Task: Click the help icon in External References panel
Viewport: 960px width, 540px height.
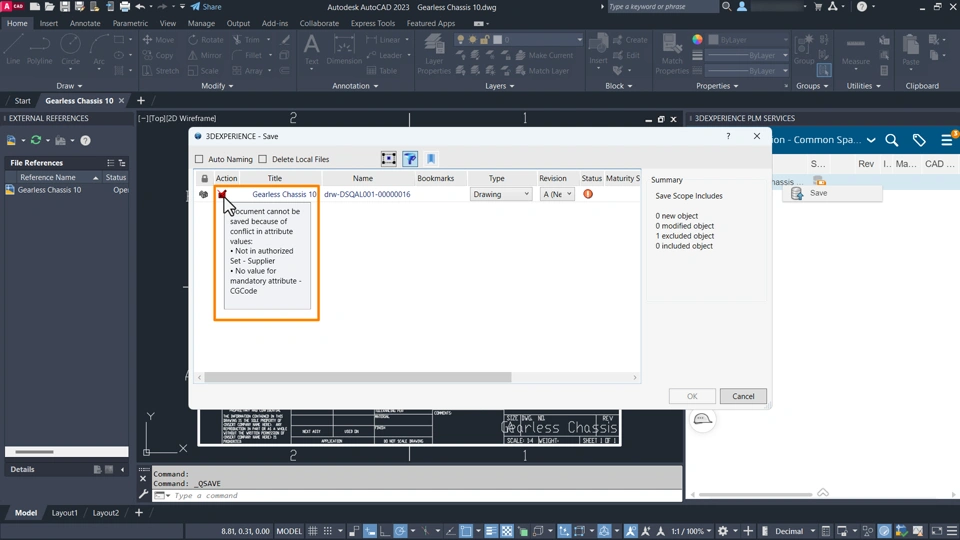Action: 85,140
